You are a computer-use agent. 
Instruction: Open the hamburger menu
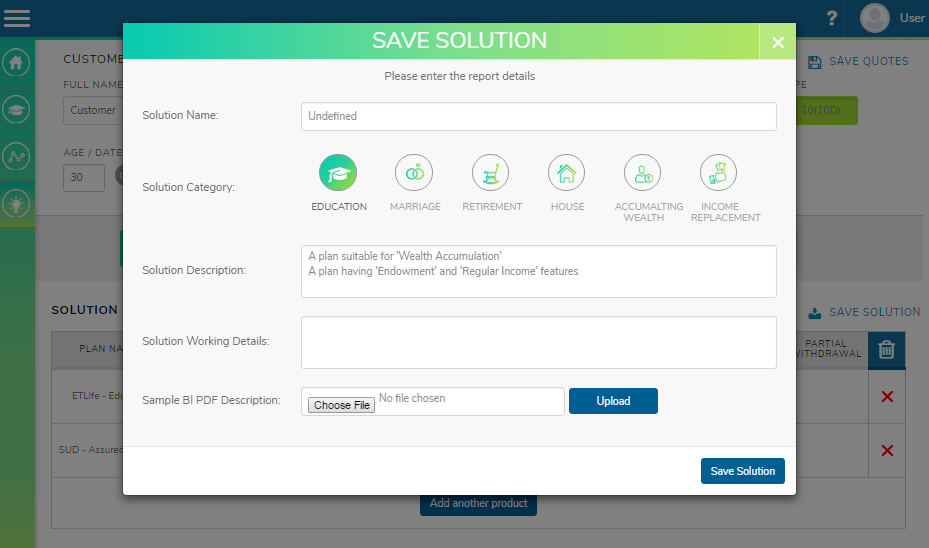(17, 18)
